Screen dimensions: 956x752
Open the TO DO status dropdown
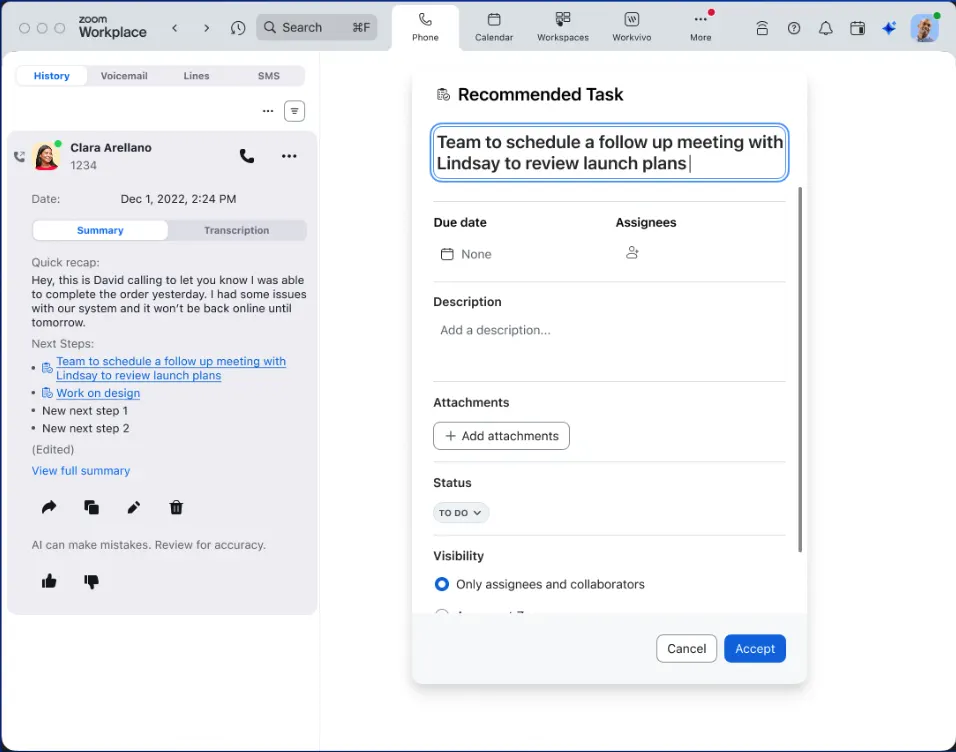460,512
